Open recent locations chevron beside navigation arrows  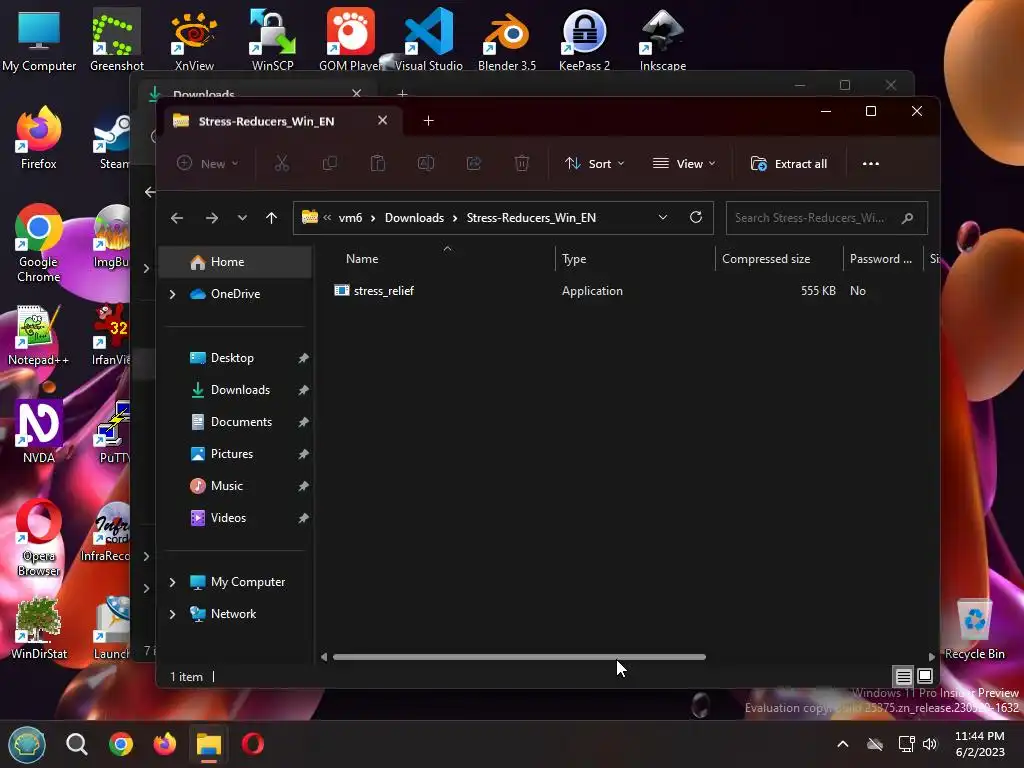(242, 218)
